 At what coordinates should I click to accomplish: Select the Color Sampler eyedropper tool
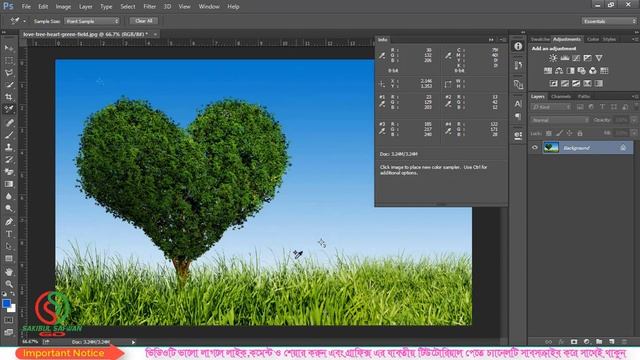coord(9,109)
